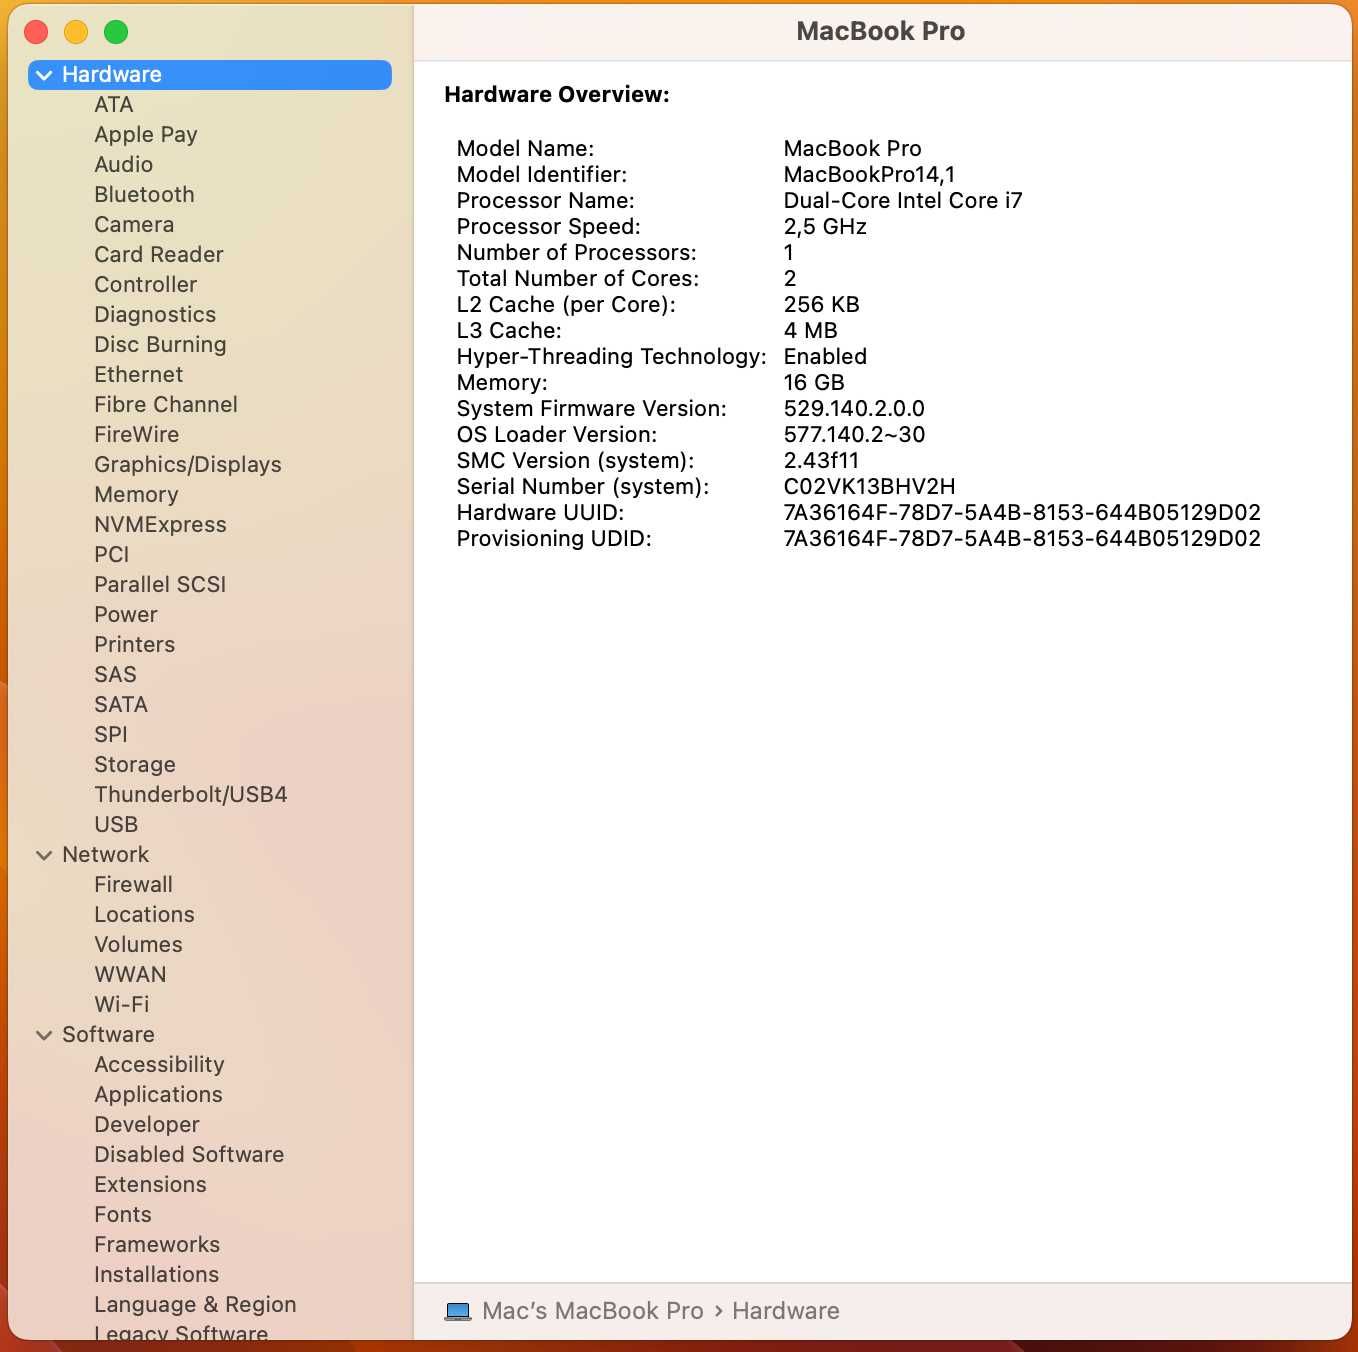Screen dimensions: 1358x1352
Task: Show Ethernet hardware info
Action: pyautogui.click(x=139, y=375)
